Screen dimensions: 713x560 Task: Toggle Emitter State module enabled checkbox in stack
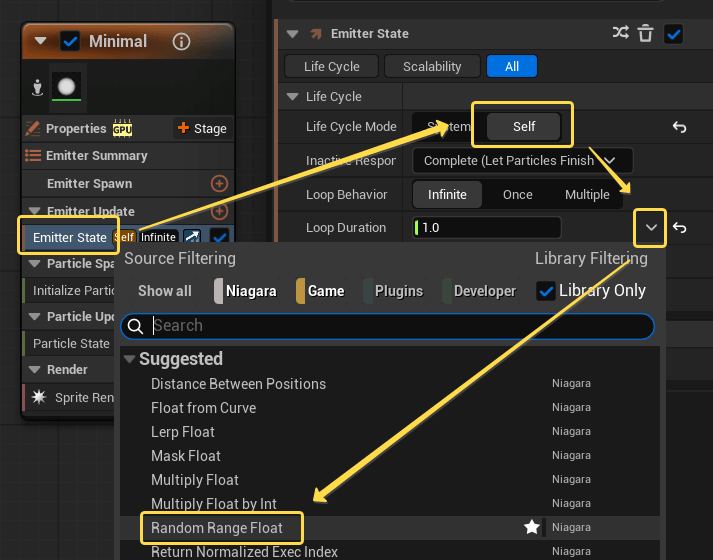pos(220,237)
